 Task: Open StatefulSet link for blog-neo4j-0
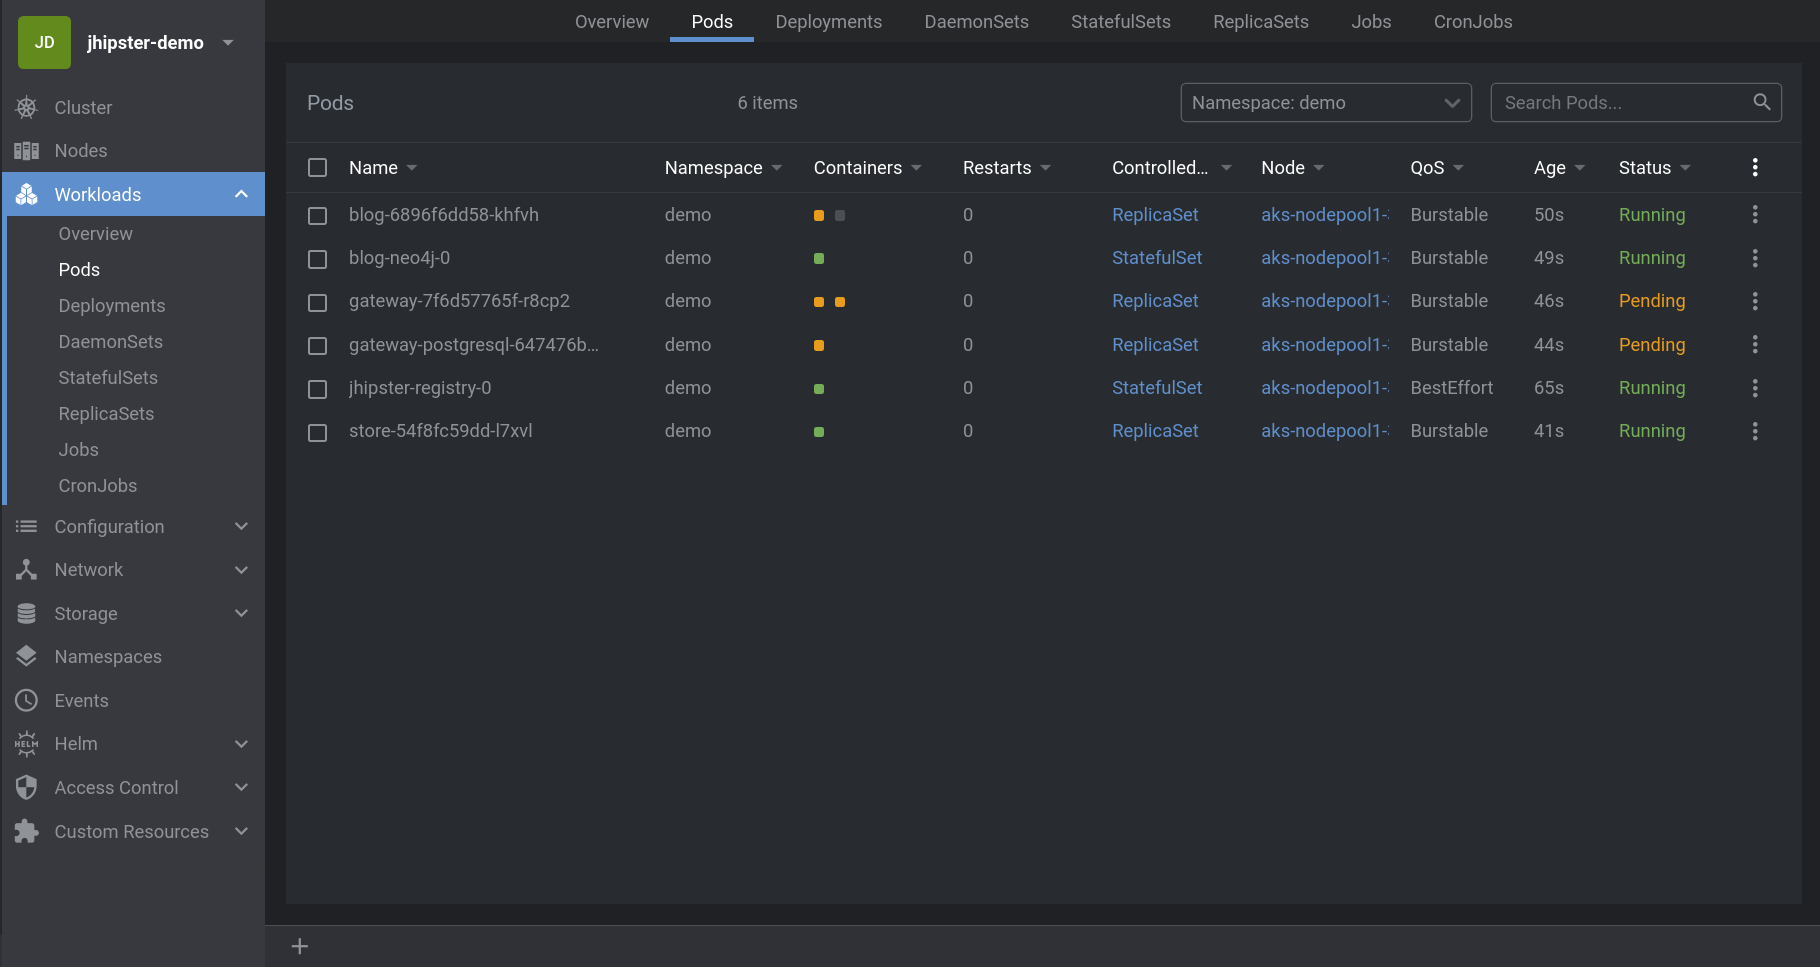(x=1156, y=258)
